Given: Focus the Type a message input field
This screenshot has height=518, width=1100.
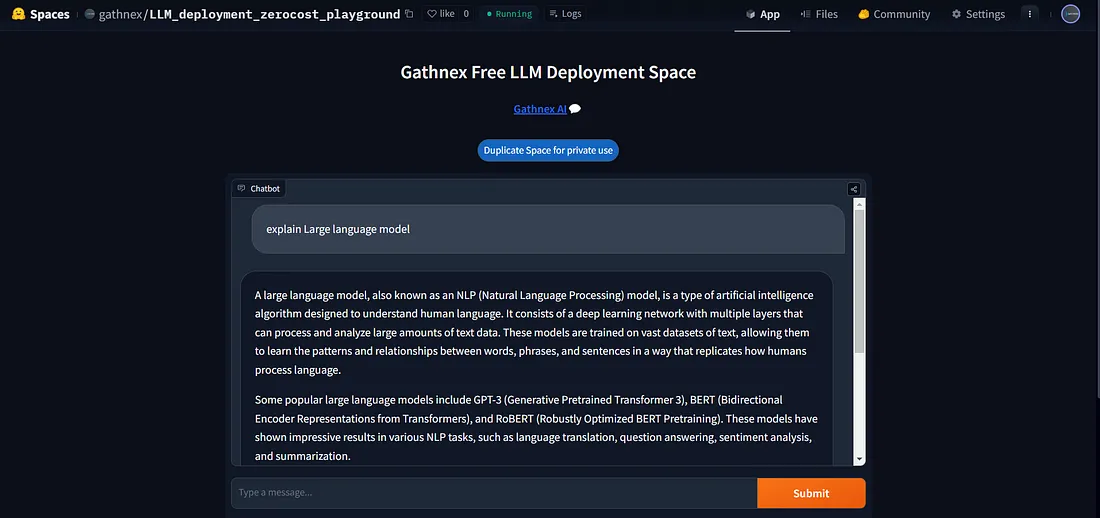Looking at the screenshot, I should 493,492.
